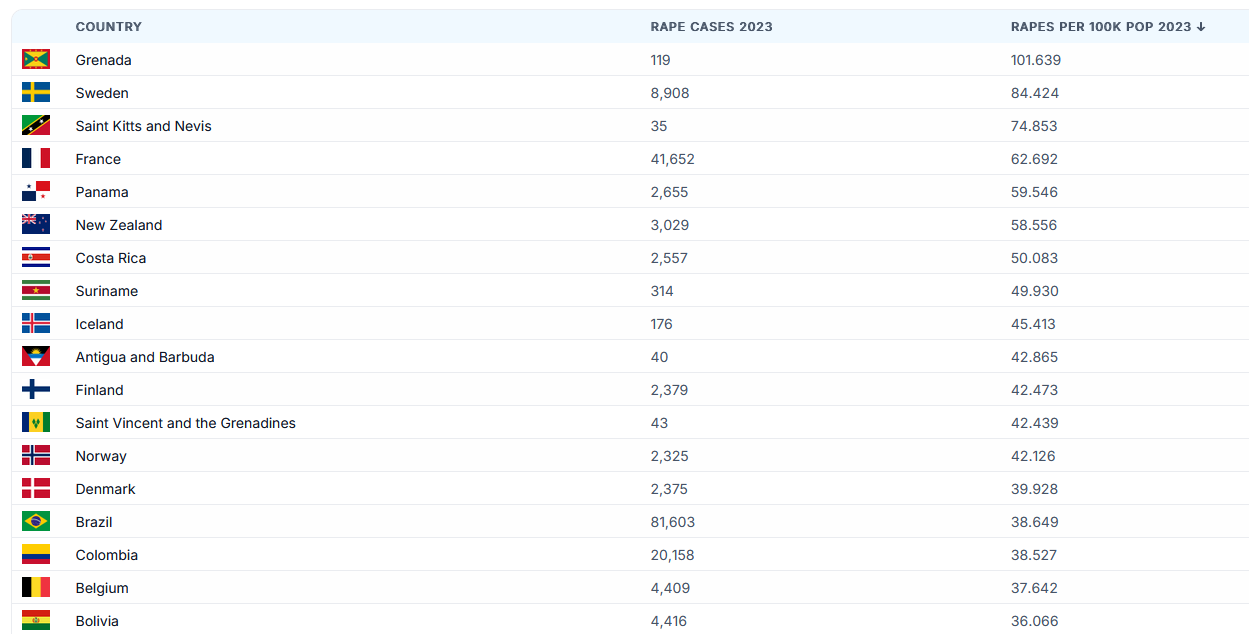Select Brazil's cases value 81,603
The width and height of the screenshot is (1249, 634).
(x=673, y=522)
